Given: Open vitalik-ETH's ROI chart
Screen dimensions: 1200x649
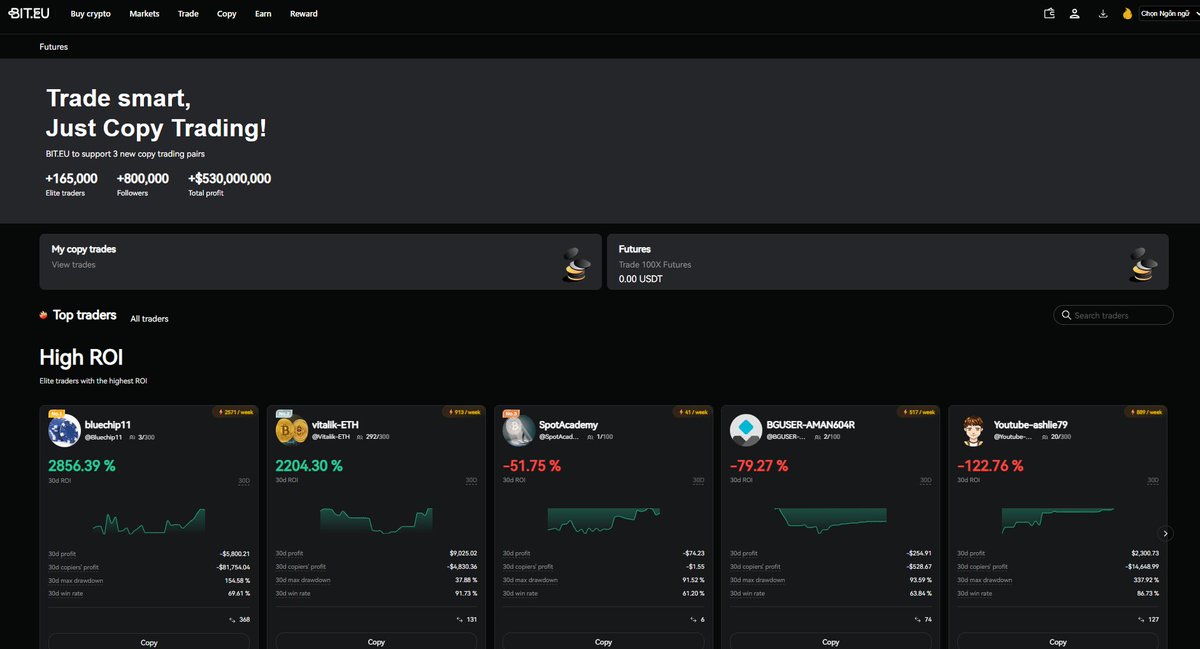Looking at the screenshot, I should pyautogui.click(x=376, y=520).
